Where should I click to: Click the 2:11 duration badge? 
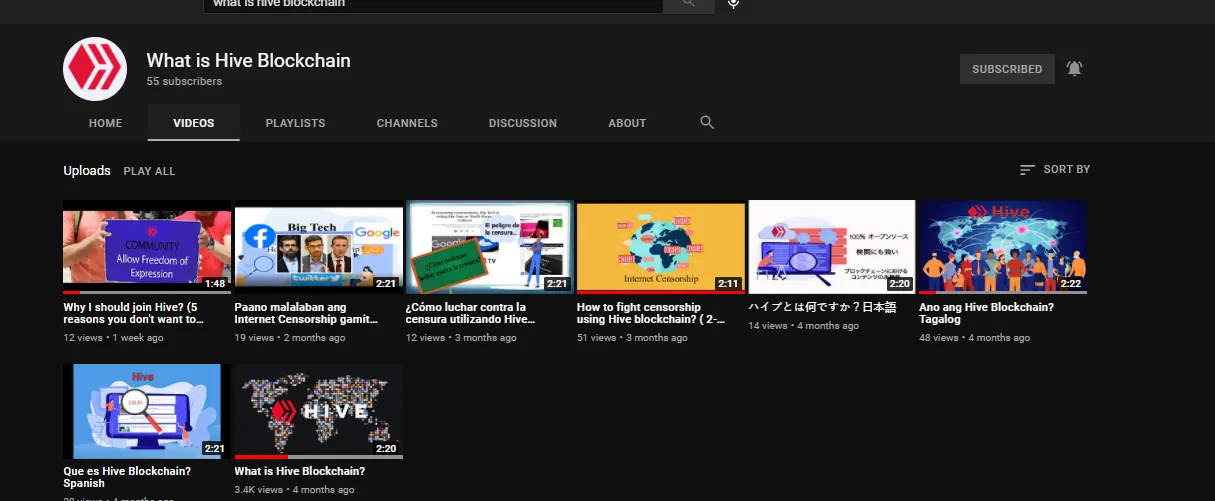pos(729,284)
